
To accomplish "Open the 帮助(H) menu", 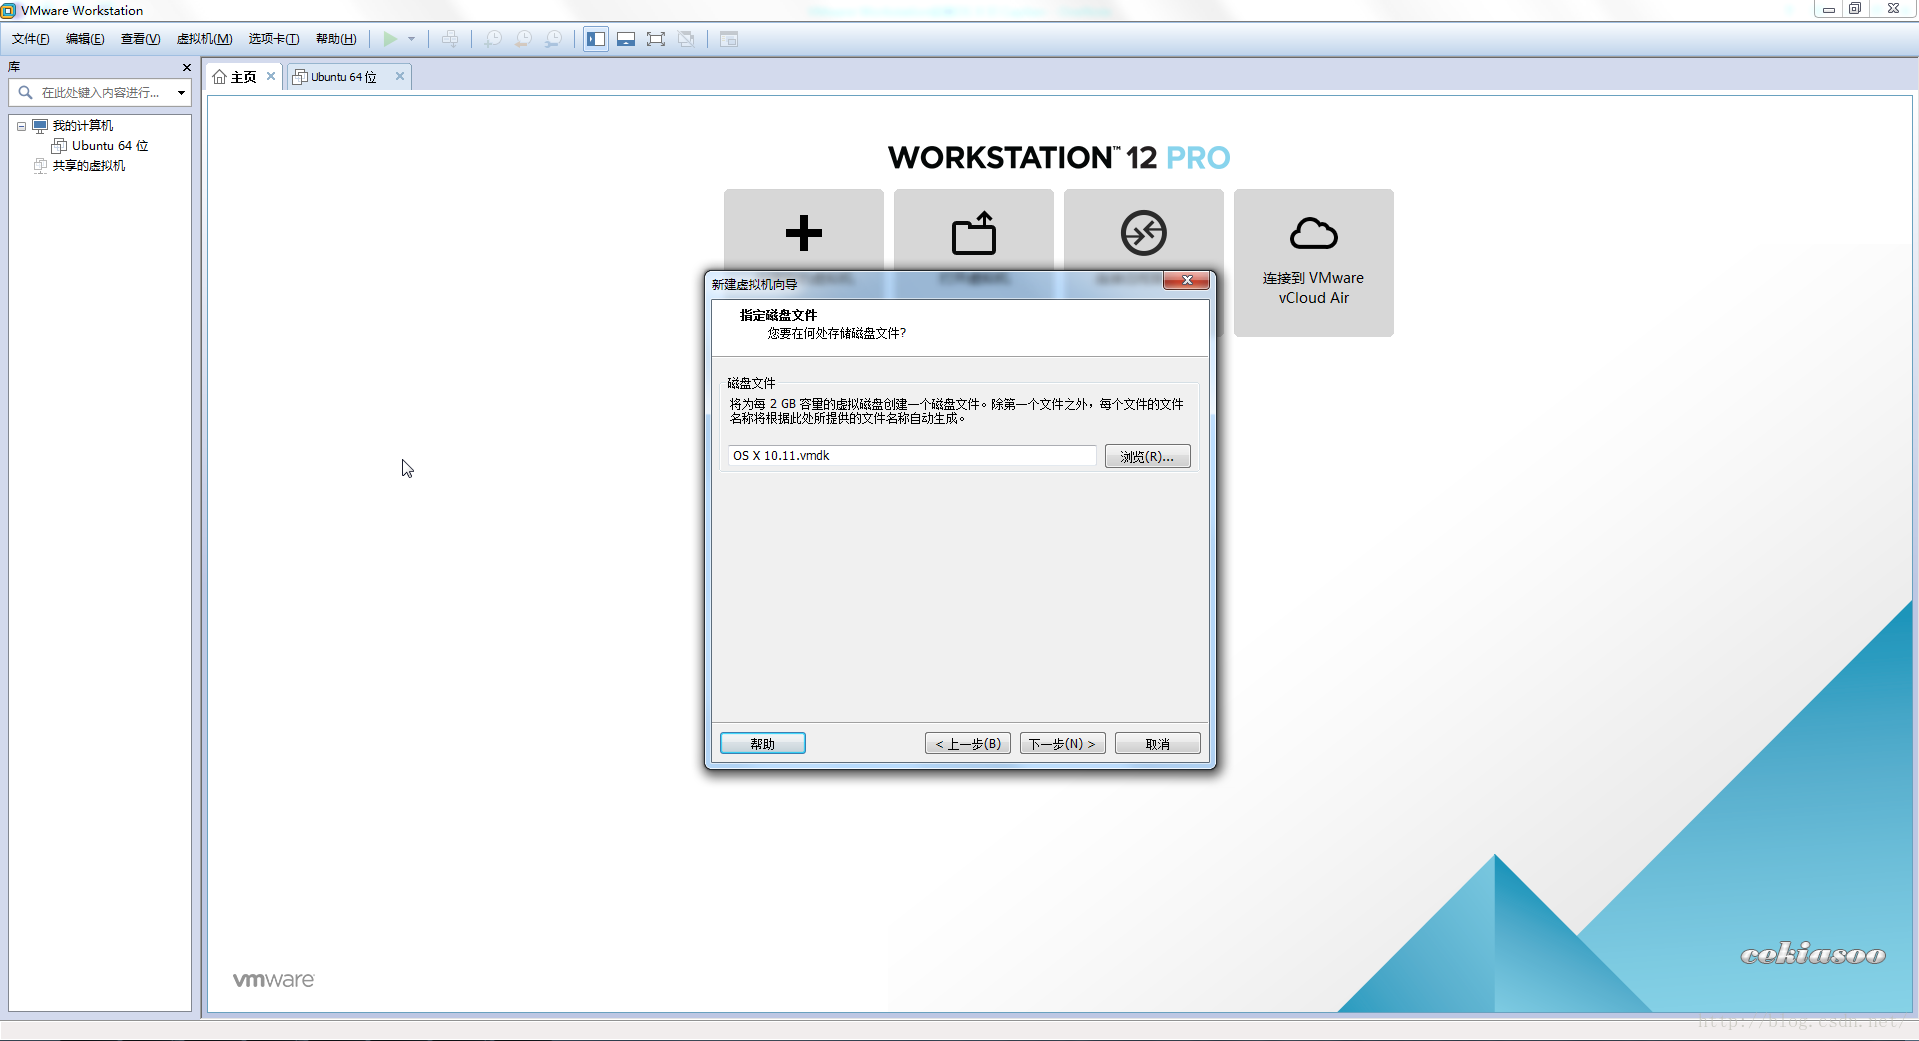I will pos(336,39).
